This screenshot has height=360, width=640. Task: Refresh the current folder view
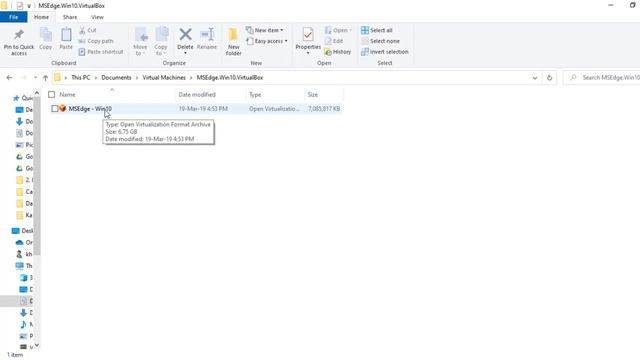[x=549, y=78]
